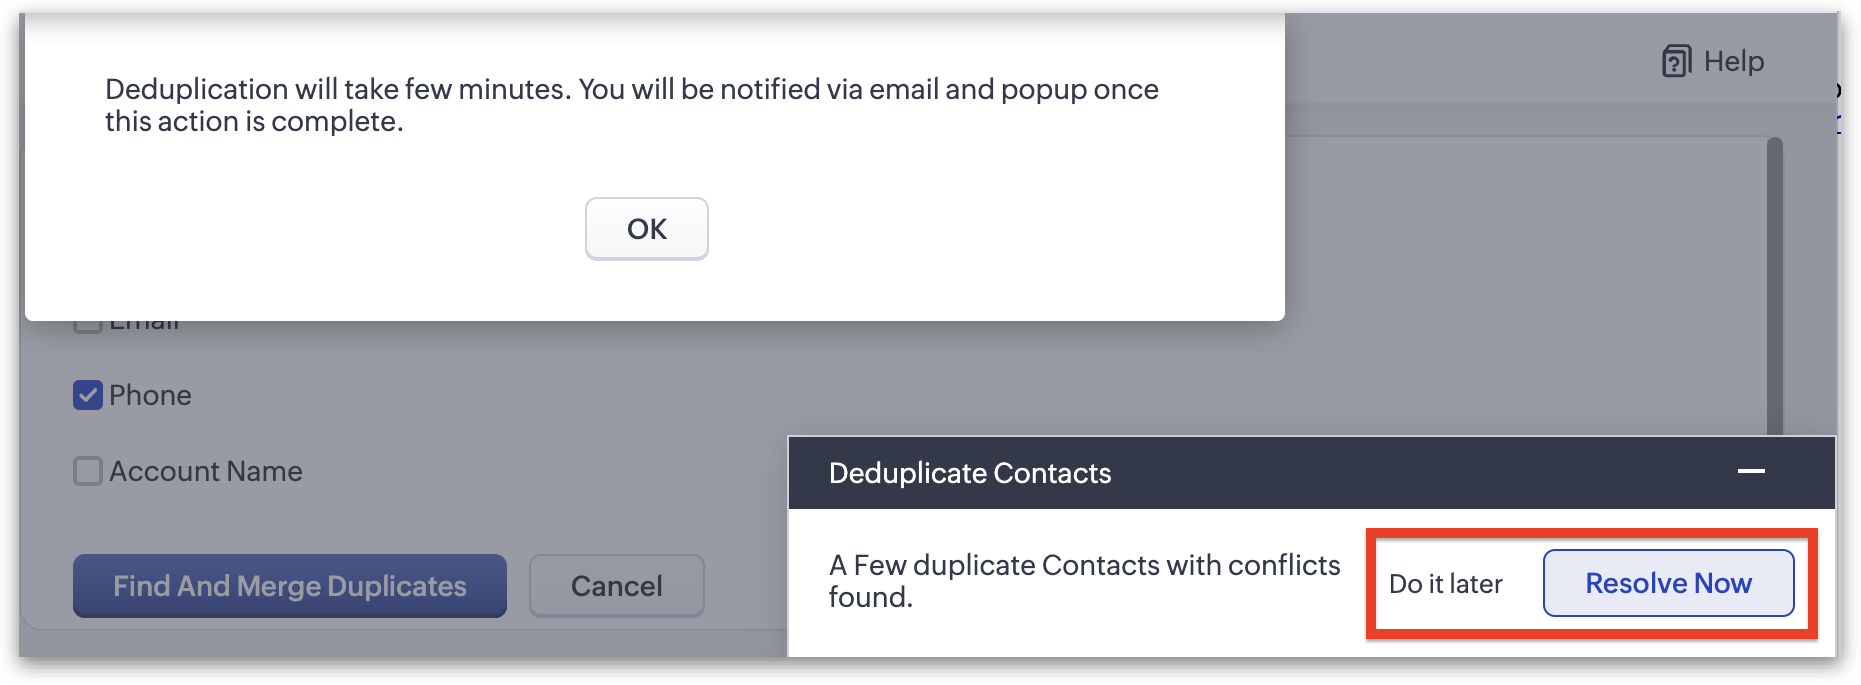The image size is (1861, 685).
Task: Click the duplicate Contacts conflicts found message
Action: [1083, 581]
